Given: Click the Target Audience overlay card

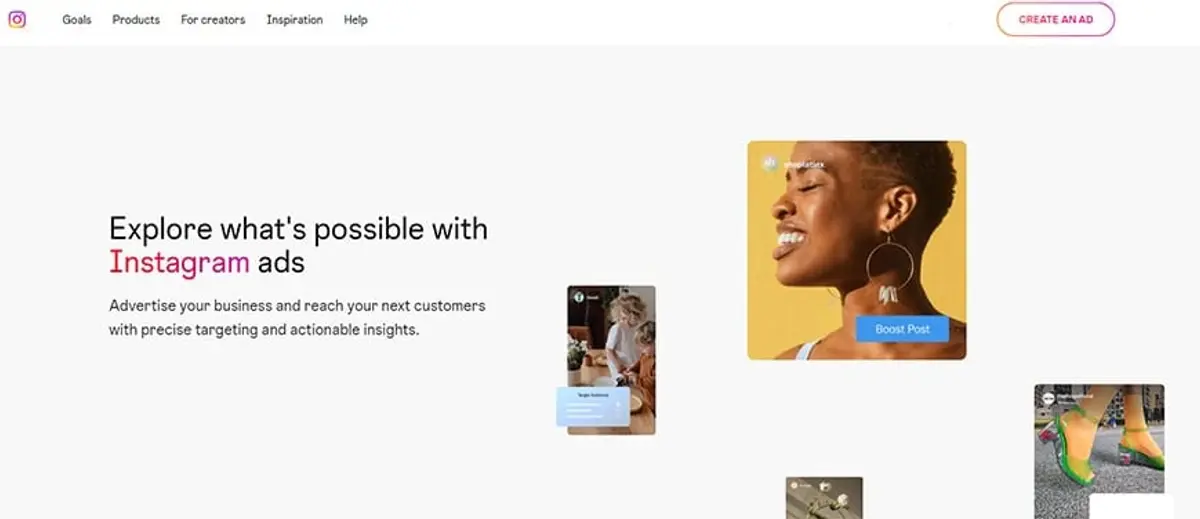Looking at the screenshot, I should (593, 407).
